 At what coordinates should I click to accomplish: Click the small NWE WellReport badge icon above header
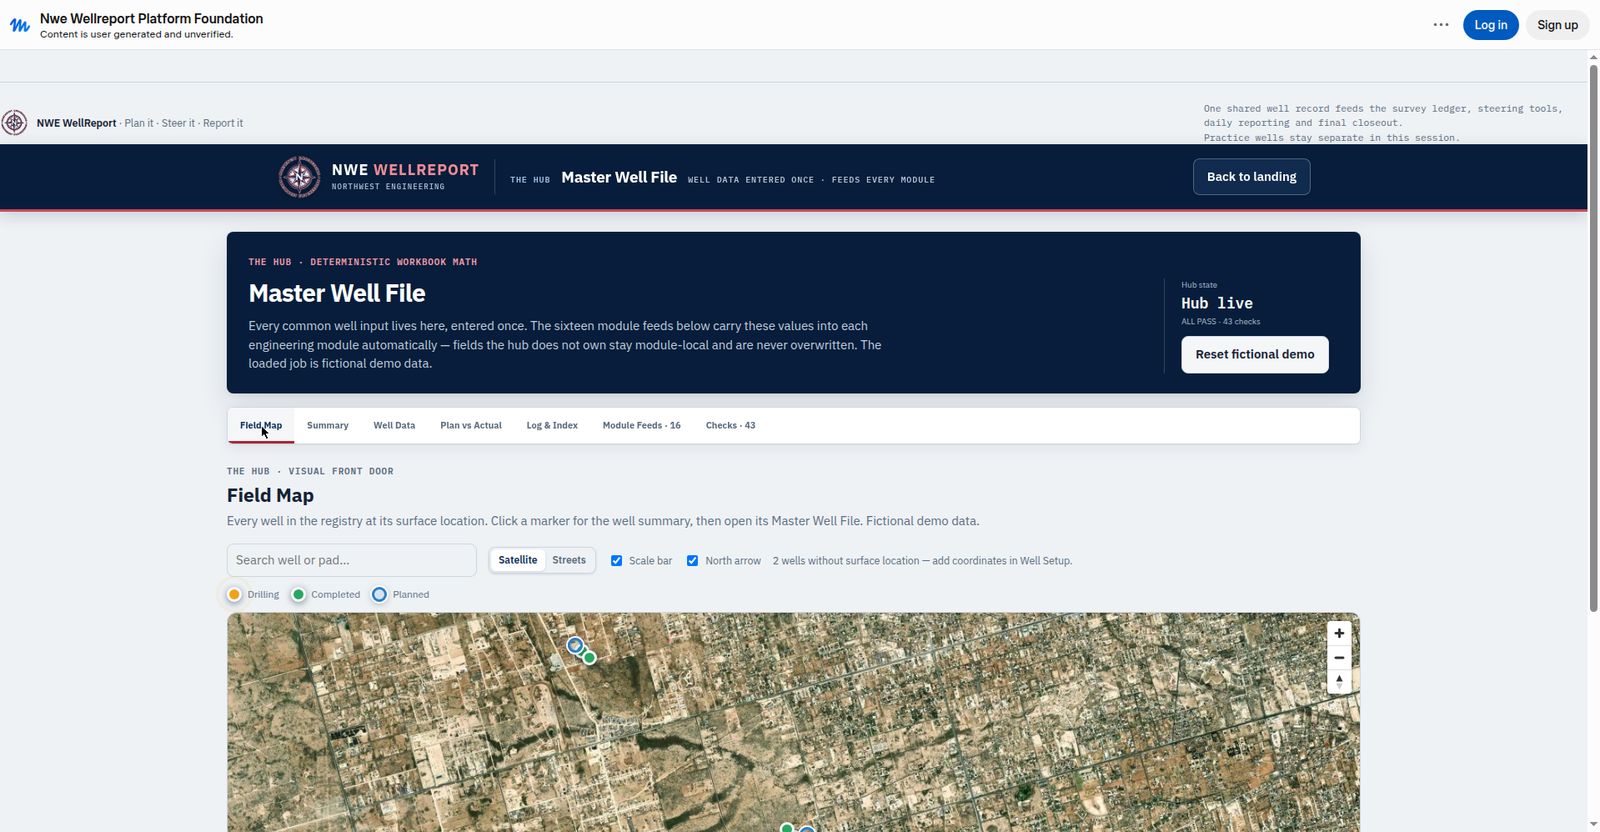pos(14,123)
